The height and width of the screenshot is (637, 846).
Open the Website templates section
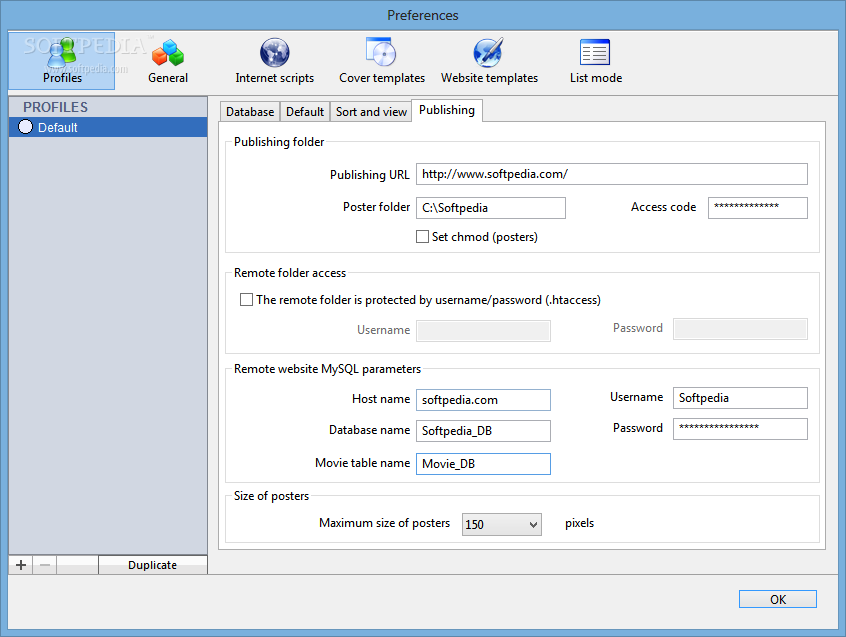(489, 61)
